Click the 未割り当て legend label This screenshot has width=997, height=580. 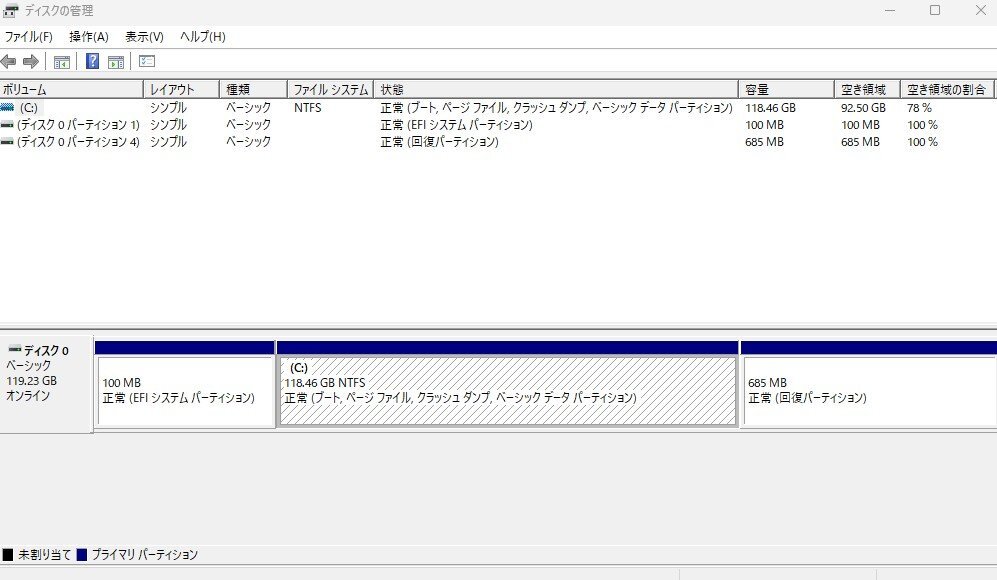click(x=45, y=555)
